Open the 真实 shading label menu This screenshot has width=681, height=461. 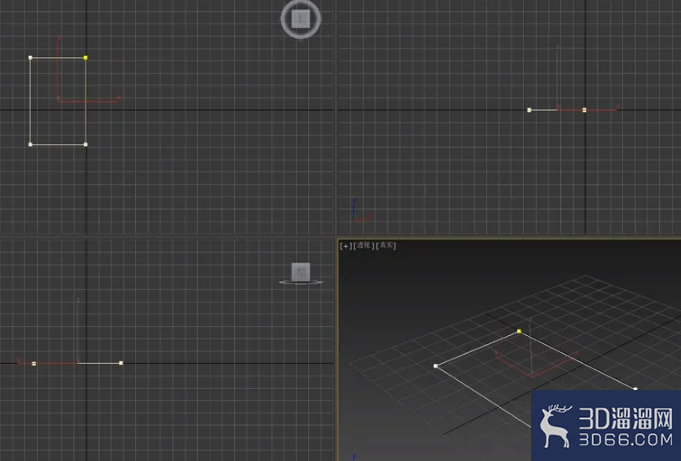tap(386, 245)
